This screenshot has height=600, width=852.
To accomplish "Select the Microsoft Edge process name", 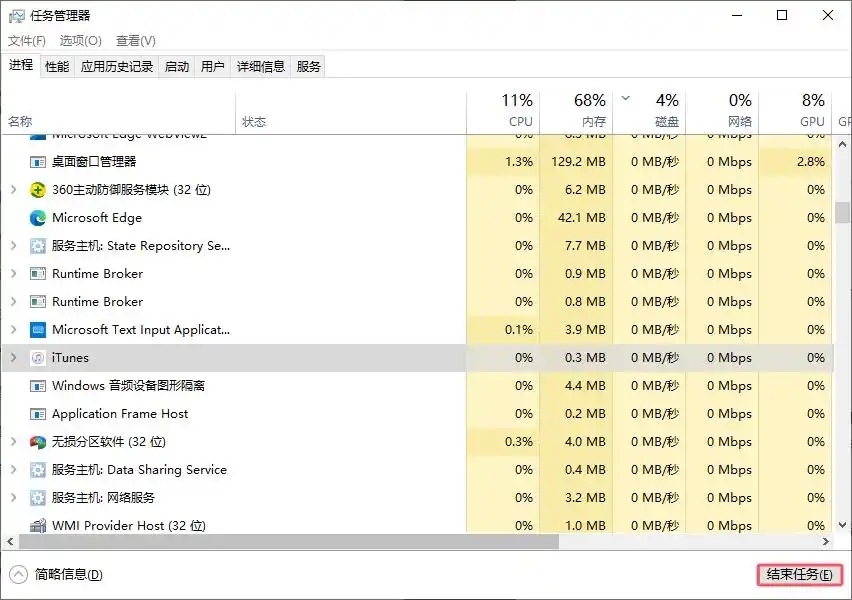I will 97,218.
